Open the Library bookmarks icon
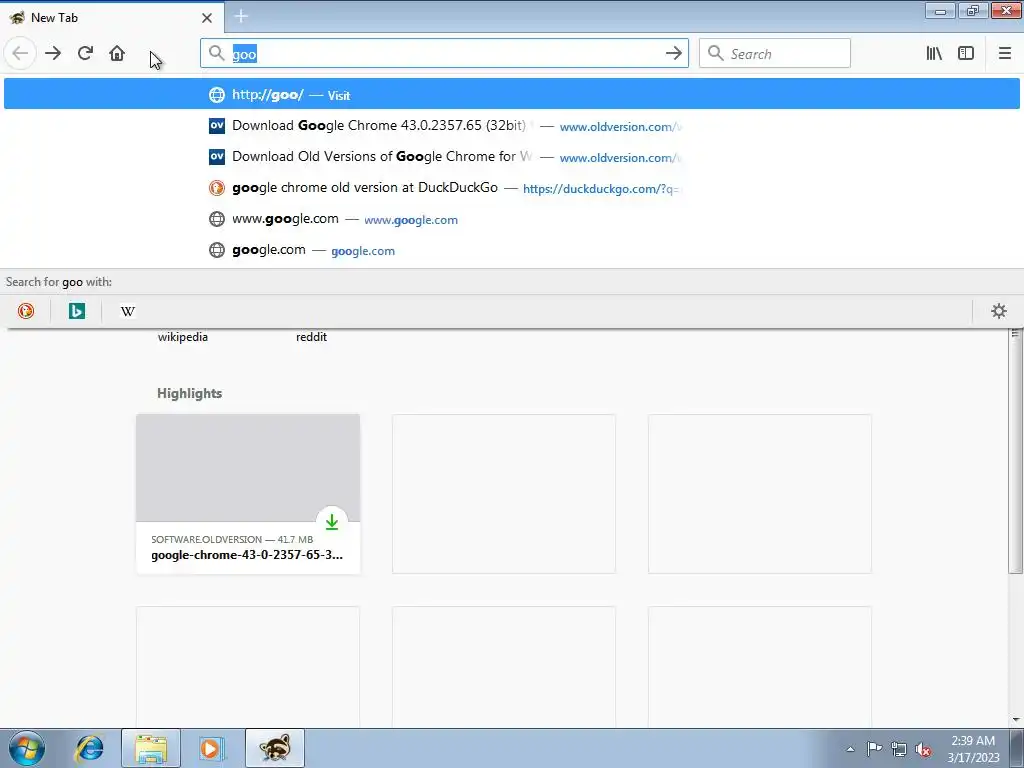This screenshot has height=768, width=1024. [934, 54]
